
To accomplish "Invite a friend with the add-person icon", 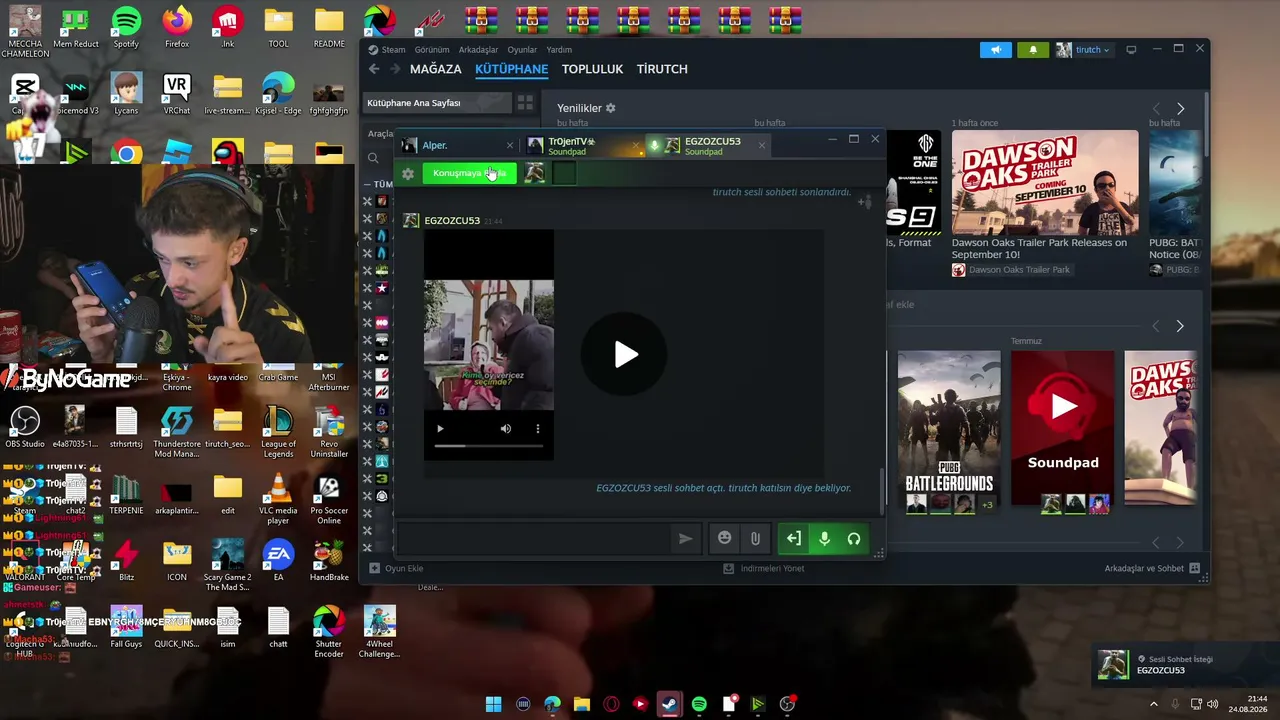I will point(865,202).
